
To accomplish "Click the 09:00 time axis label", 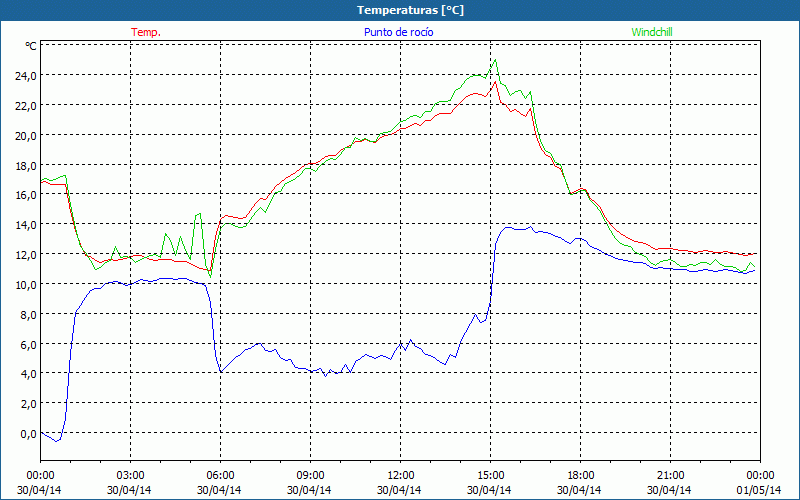I will (x=311, y=476).
